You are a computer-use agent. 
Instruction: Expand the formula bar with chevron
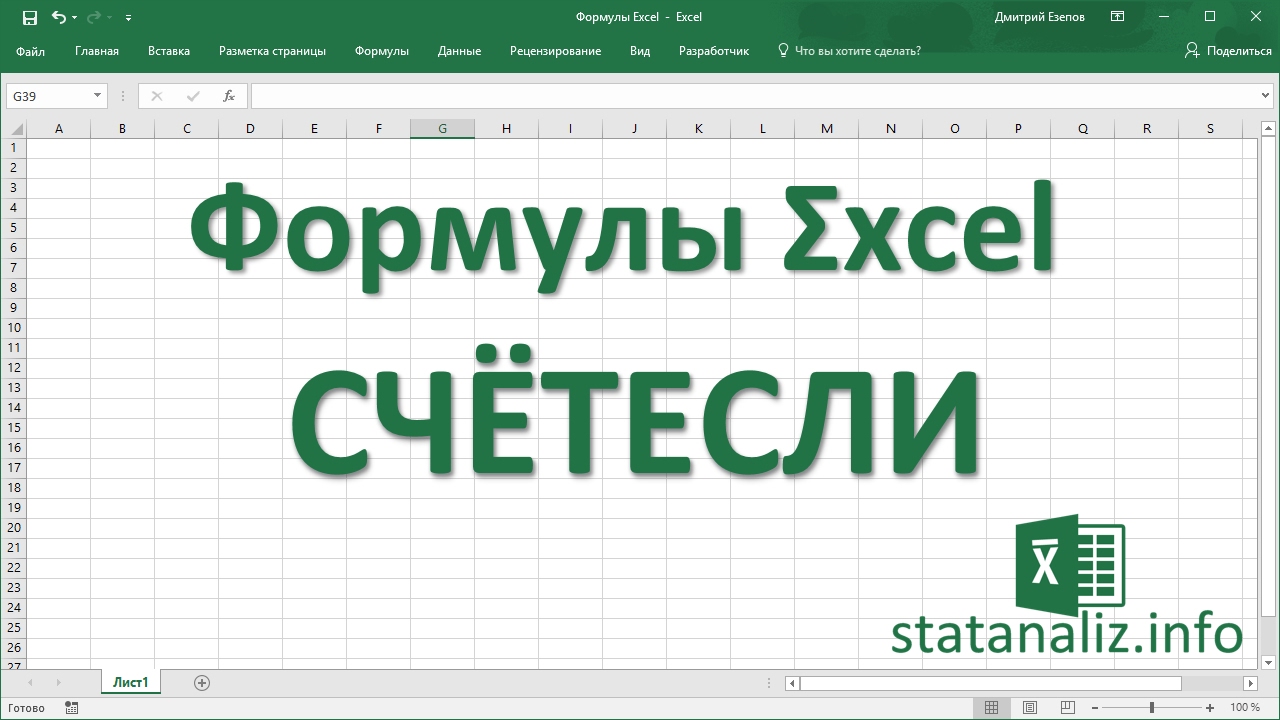1267,96
